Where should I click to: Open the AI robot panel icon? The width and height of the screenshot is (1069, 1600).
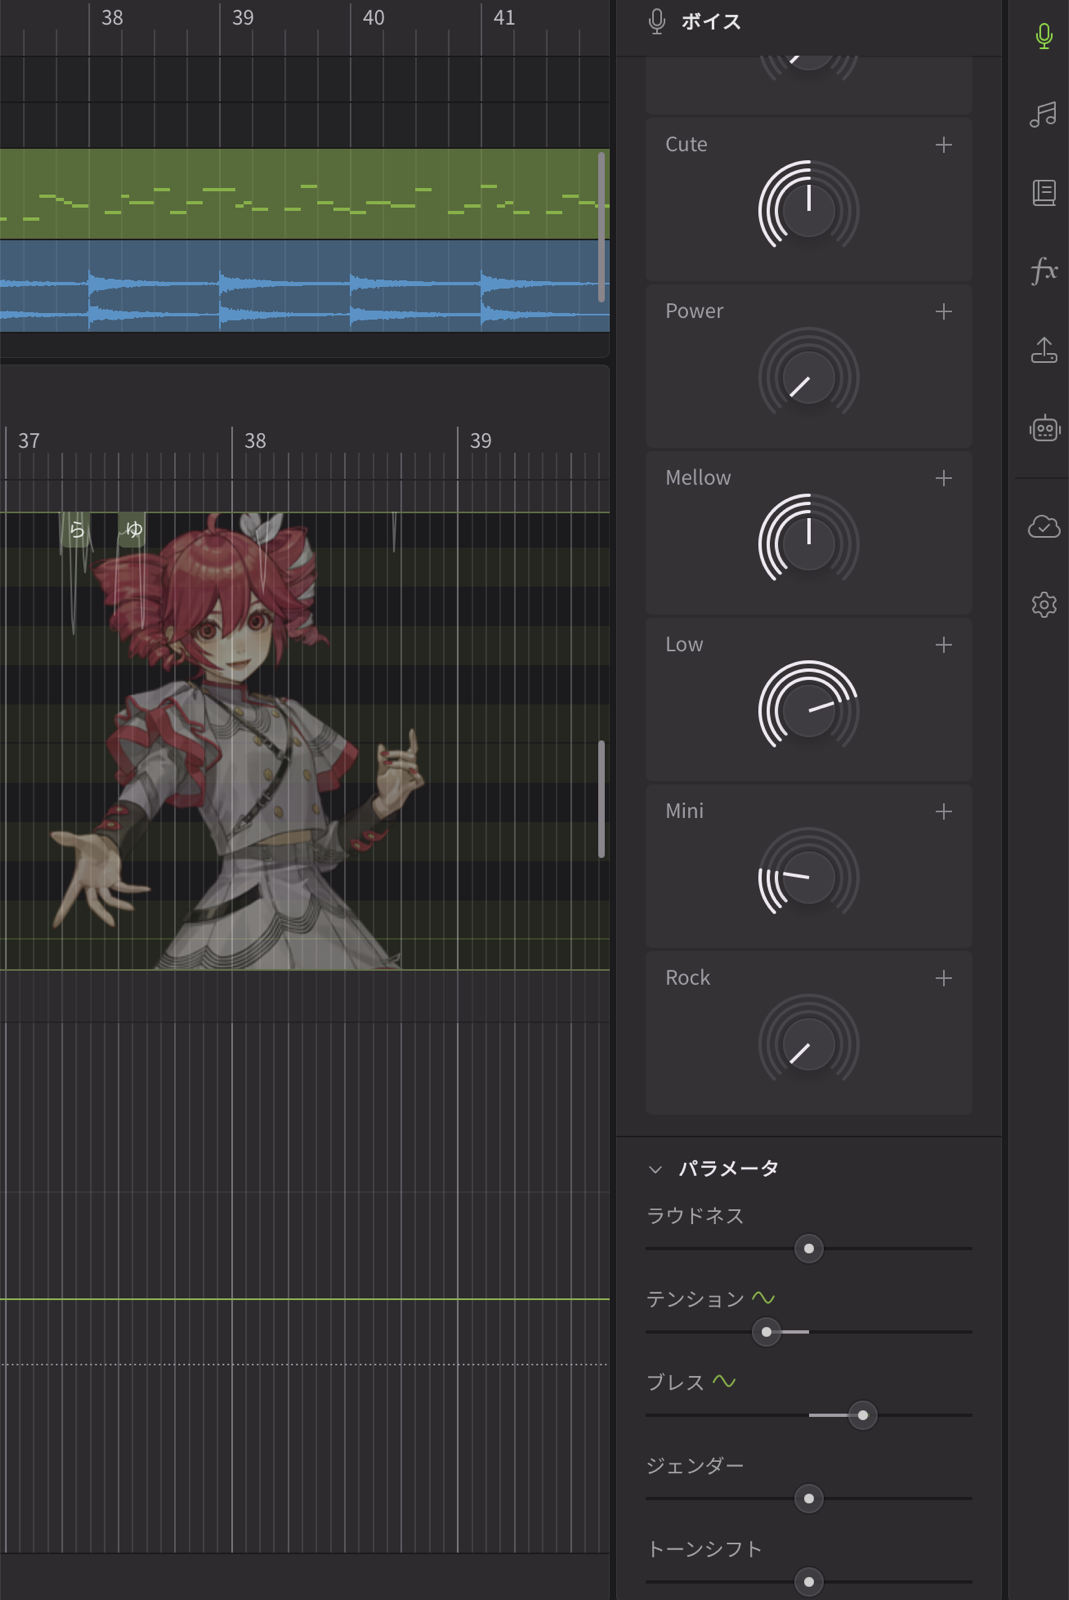[1044, 429]
